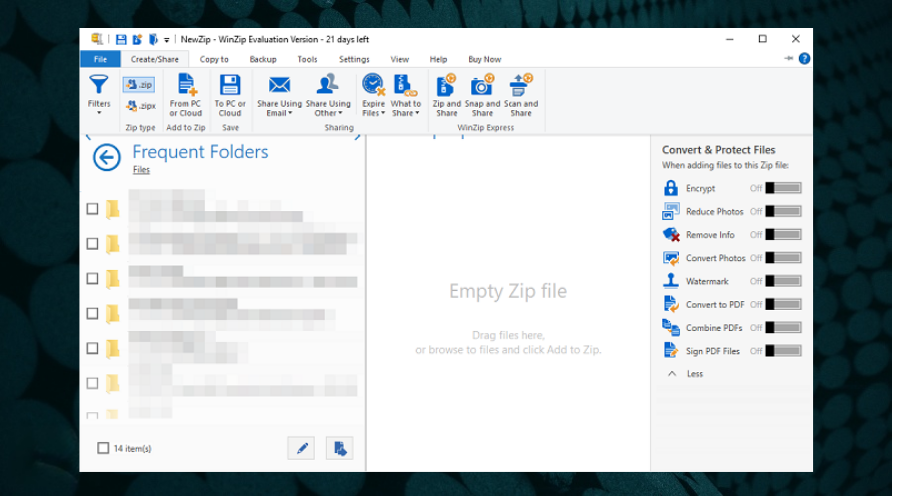Select the .zip archive type
This screenshot has height=500, width=900.
point(139,85)
